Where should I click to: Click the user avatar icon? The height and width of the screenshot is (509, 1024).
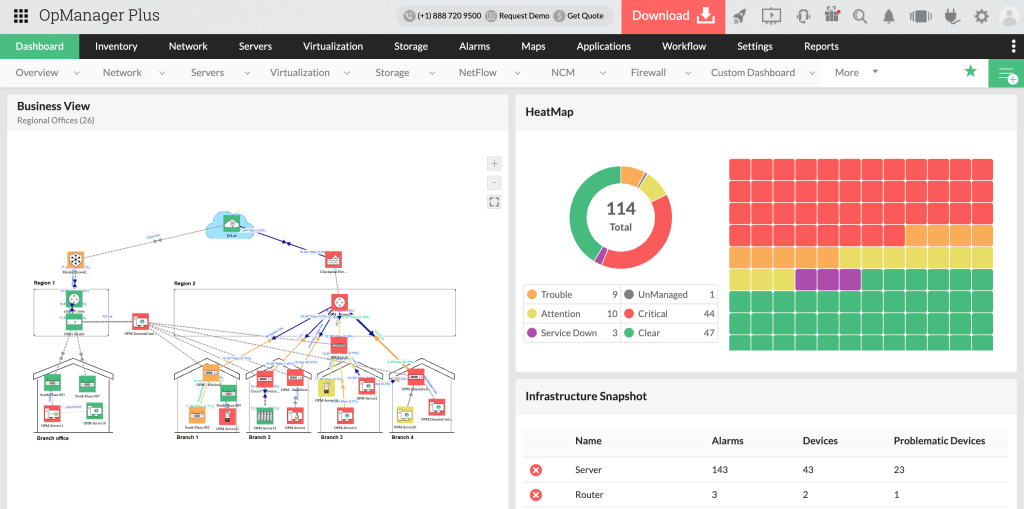(x=1010, y=17)
